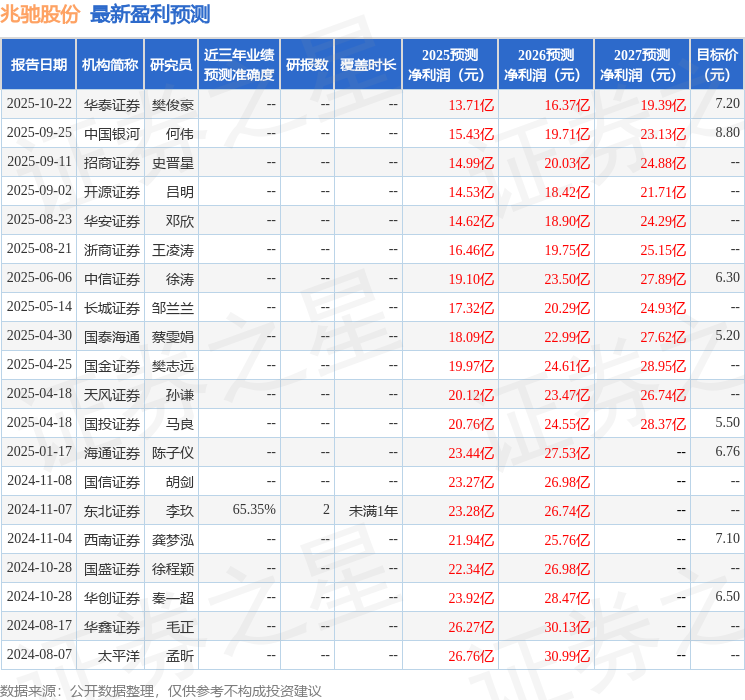This screenshot has height=700, width=745.
Task: Click the 东北证券 institution cell
Action: point(112,511)
